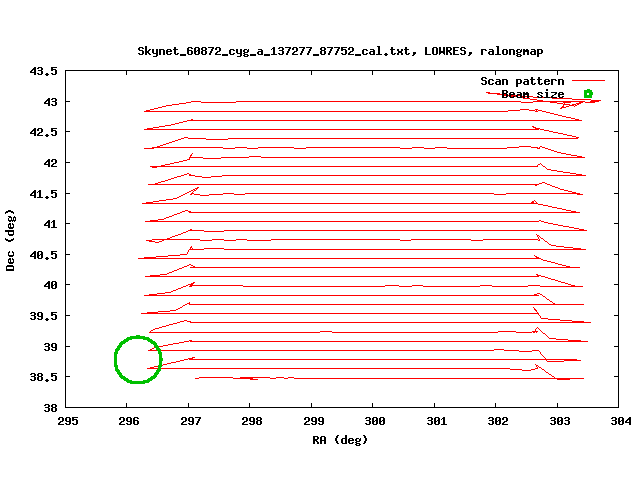640x480 pixels.
Task: Click the 'Scan pattern' legend label
Action: pos(522,81)
